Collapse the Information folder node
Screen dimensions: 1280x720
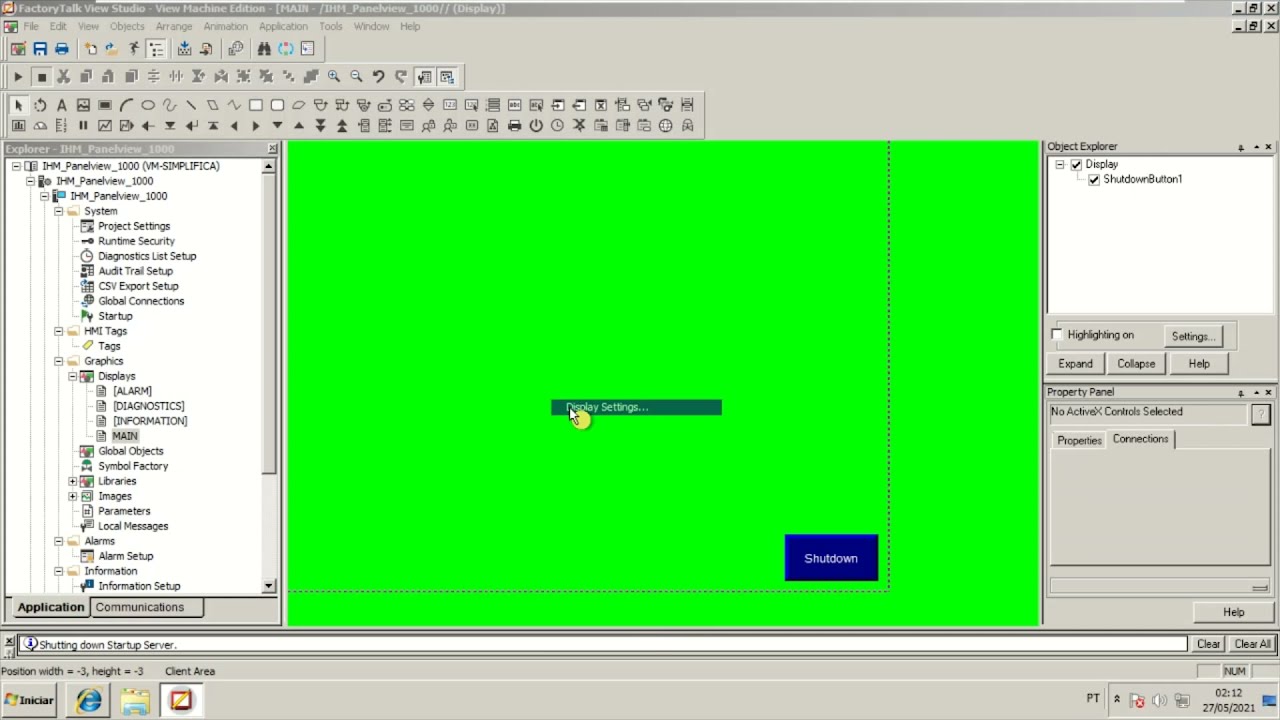click(x=59, y=571)
